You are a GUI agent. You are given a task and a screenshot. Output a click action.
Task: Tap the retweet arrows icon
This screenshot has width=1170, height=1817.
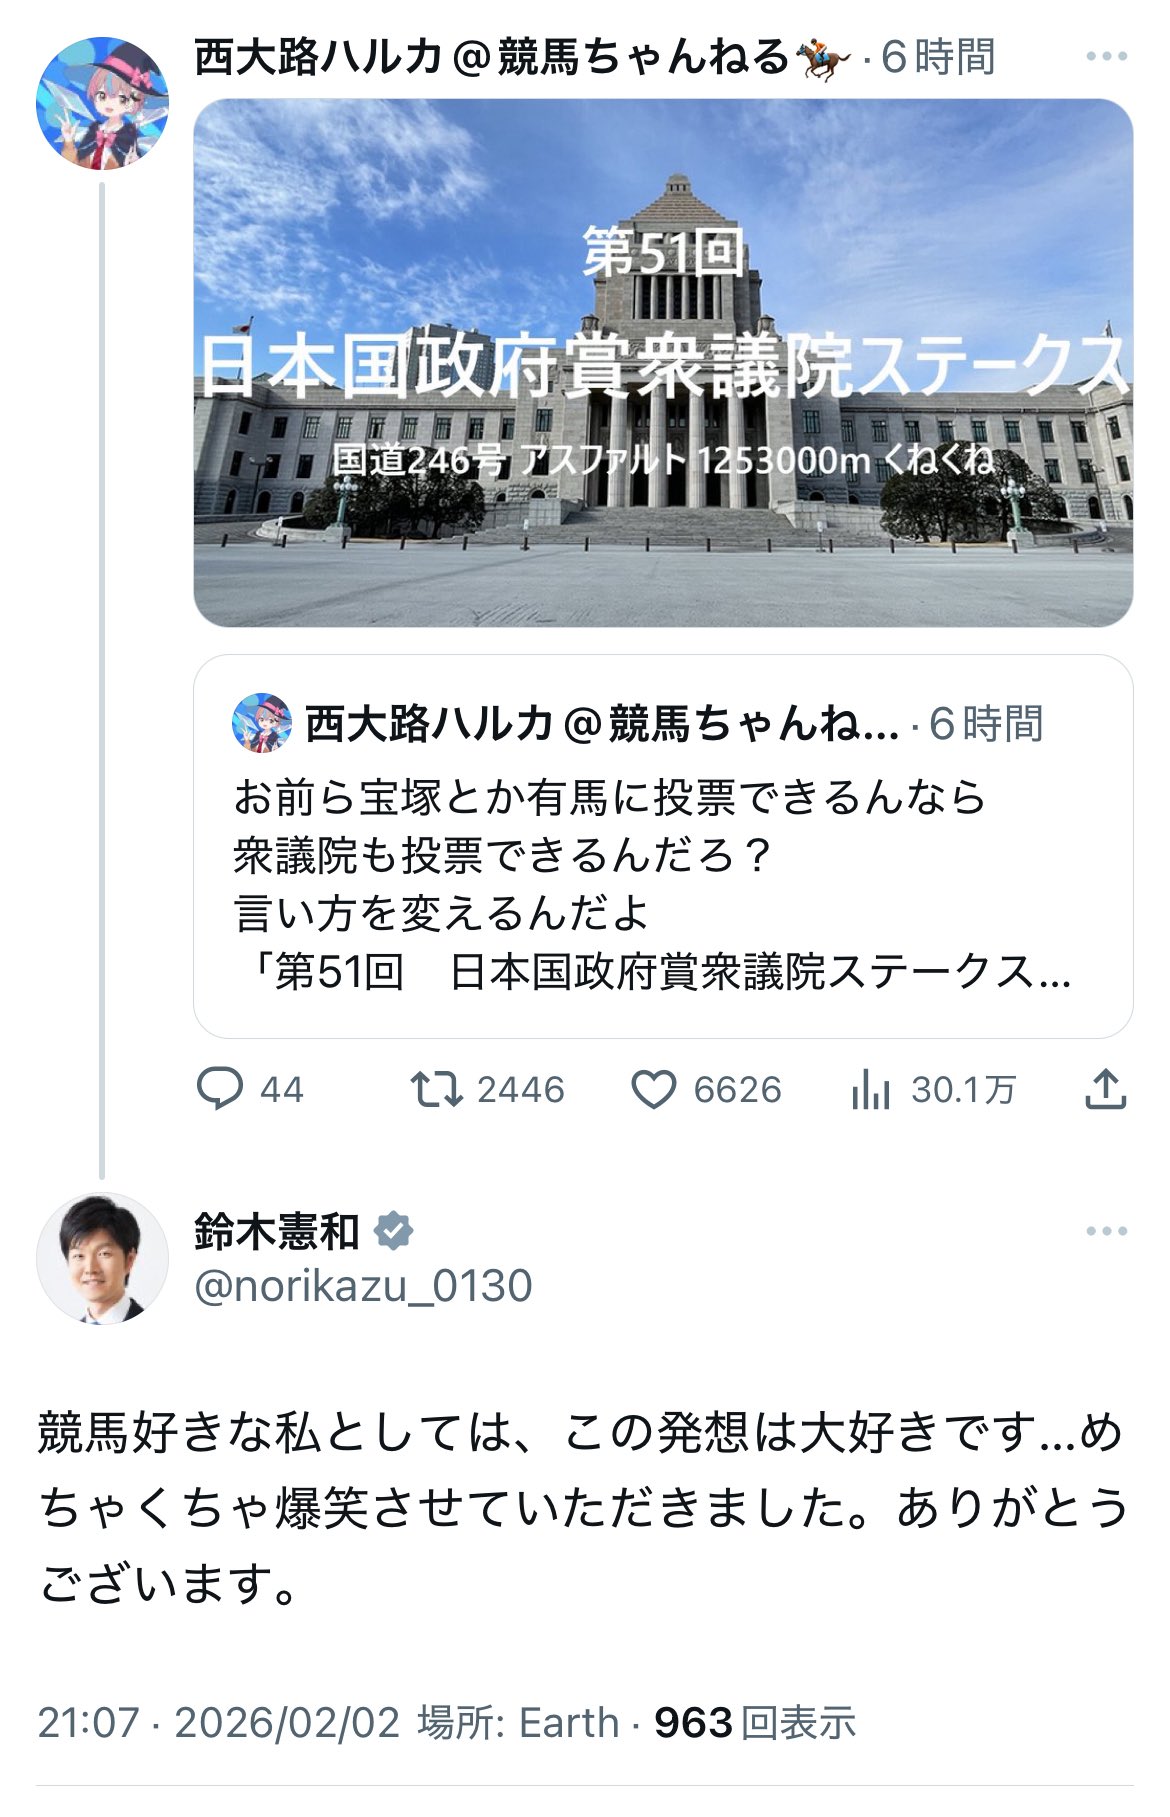pyautogui.click(x=437, y=1089)
